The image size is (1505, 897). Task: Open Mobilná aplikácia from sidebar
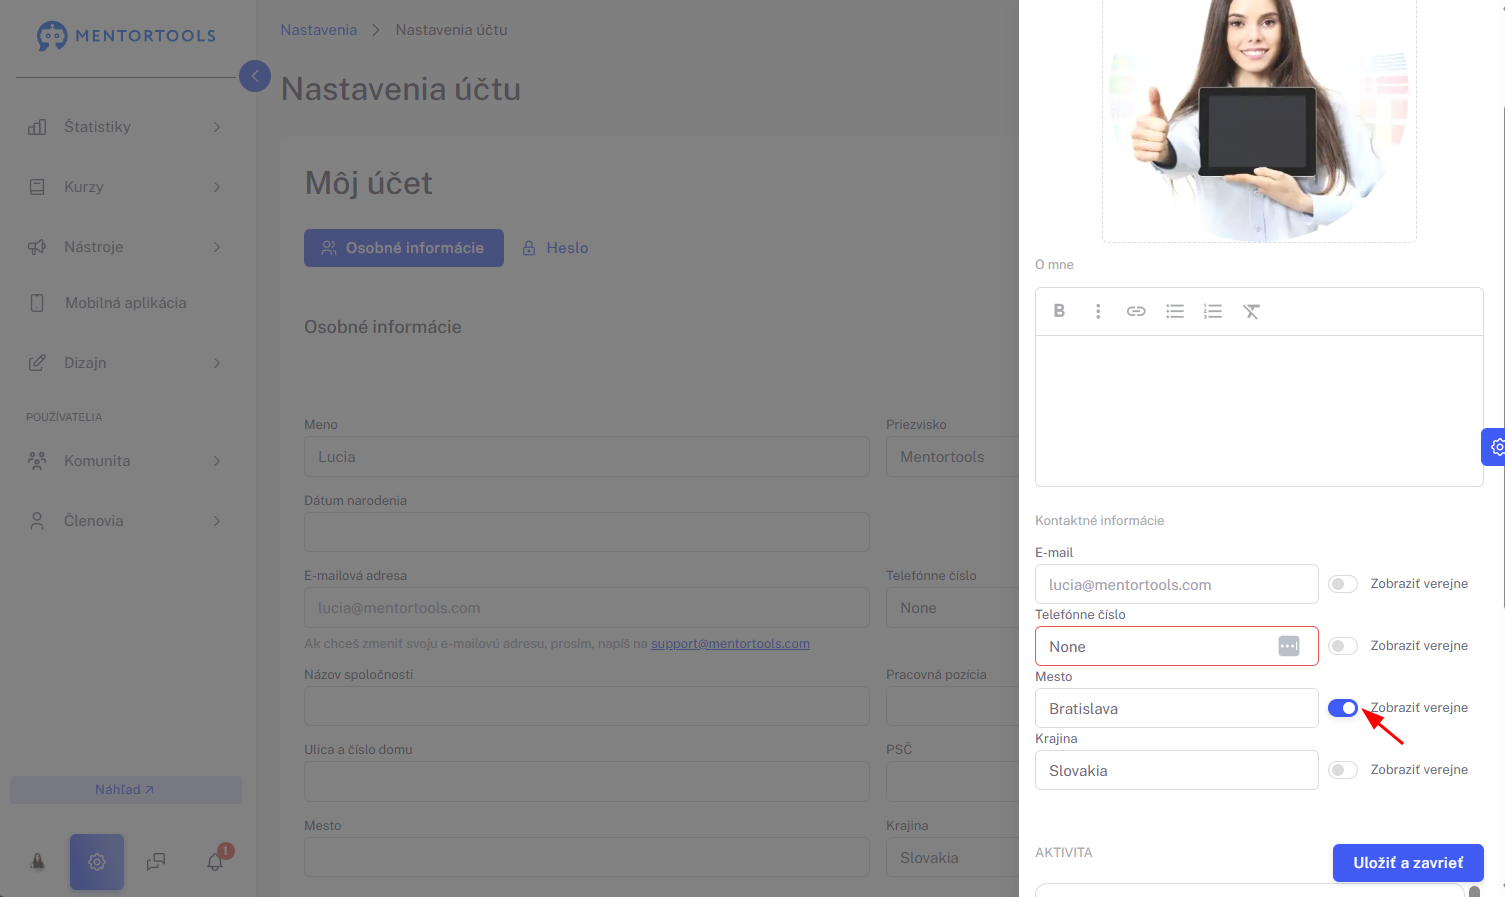pos(125,303)
